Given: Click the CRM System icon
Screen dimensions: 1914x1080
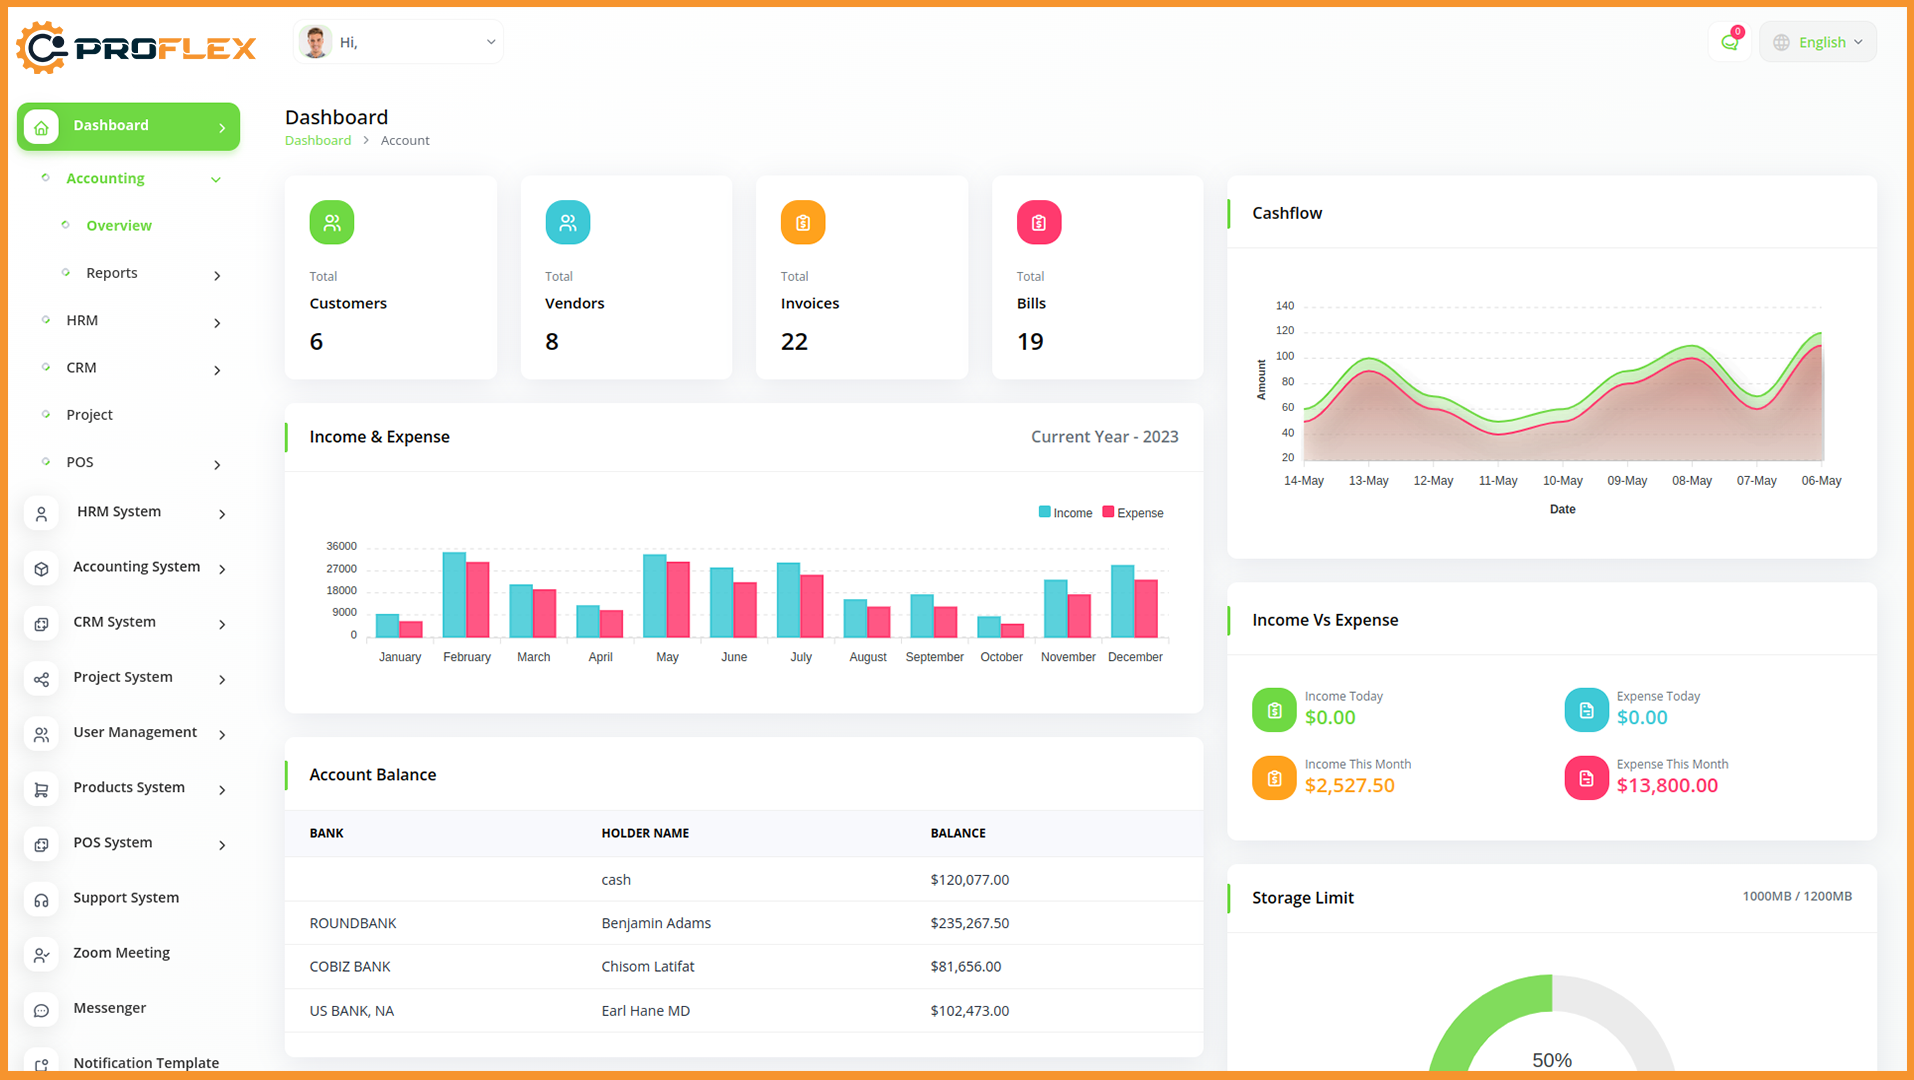Looking at the screenshot, I should tap(41, 624).
